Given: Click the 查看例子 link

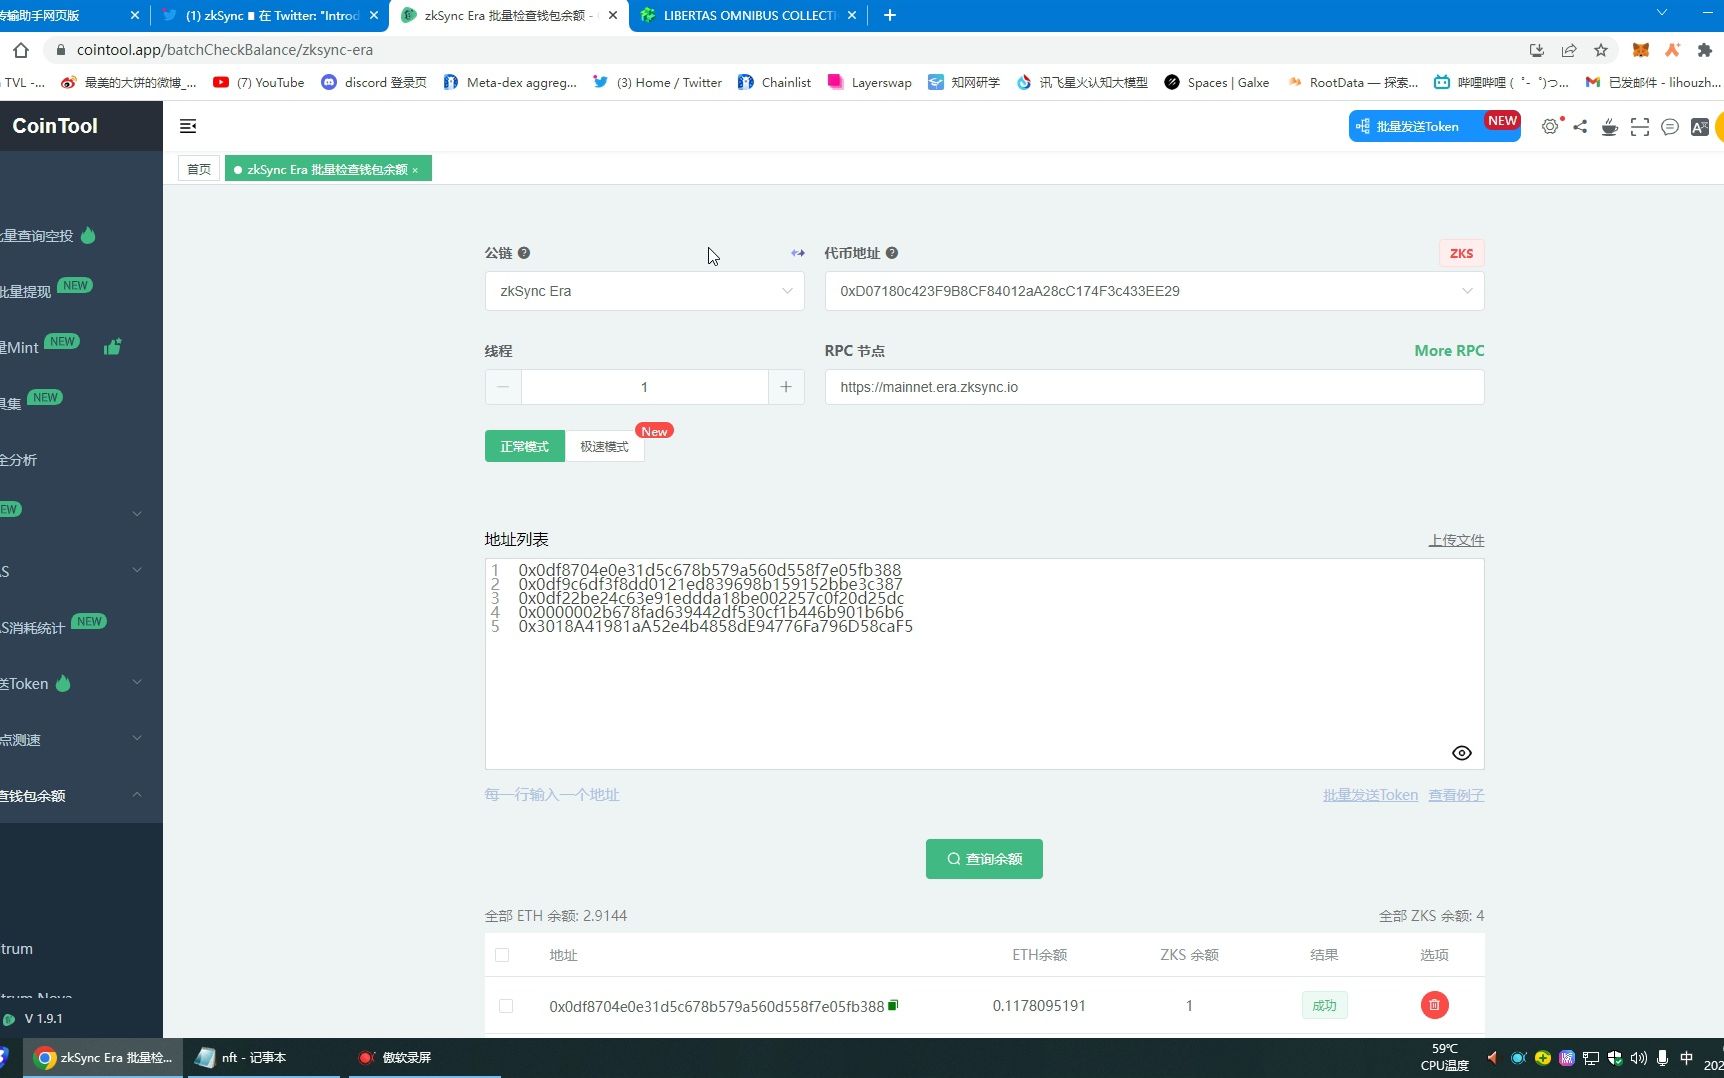Looking at the screenshot, I should point(1456,795).
